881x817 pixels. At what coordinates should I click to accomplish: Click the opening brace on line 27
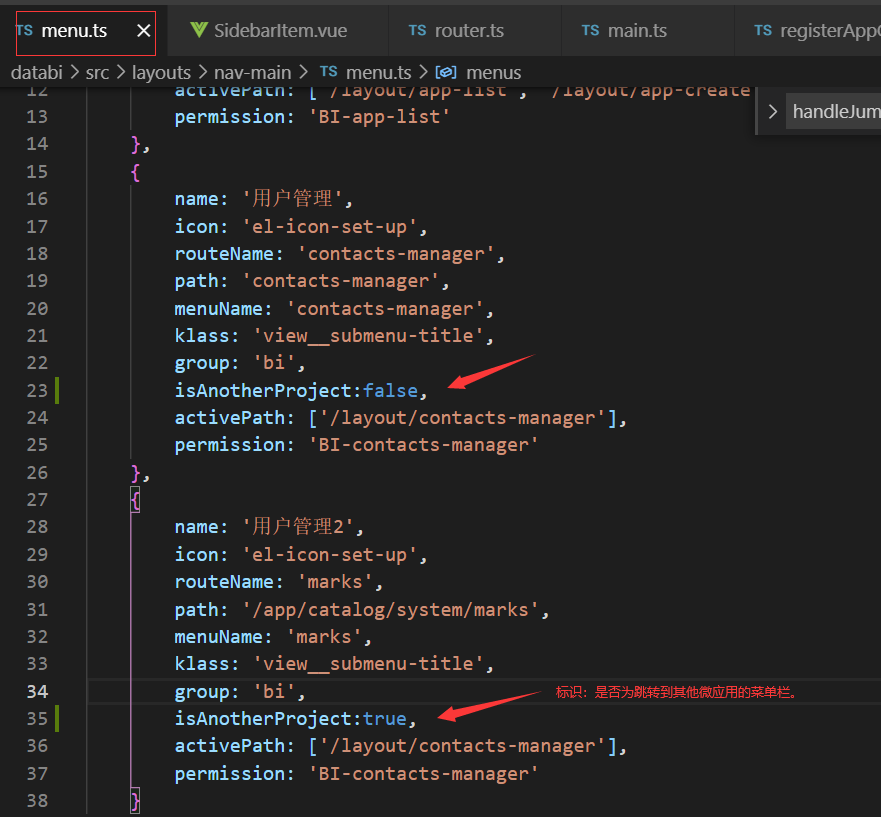[x=135, y=500]
